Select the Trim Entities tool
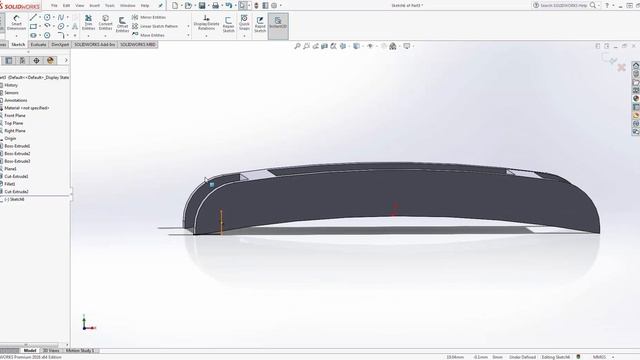640x360 pixels. click(88, 23)
